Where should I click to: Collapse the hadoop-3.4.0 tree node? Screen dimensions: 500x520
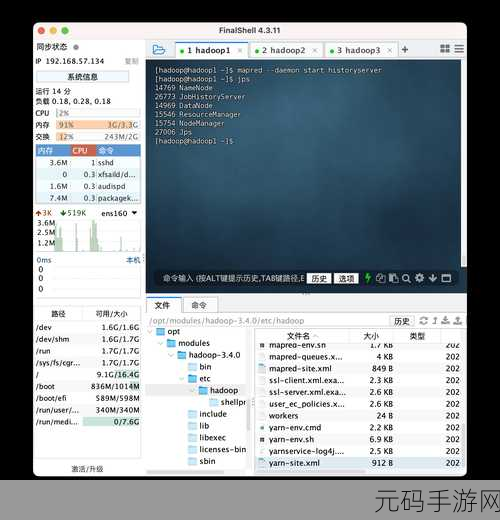(x=171, y=355)
